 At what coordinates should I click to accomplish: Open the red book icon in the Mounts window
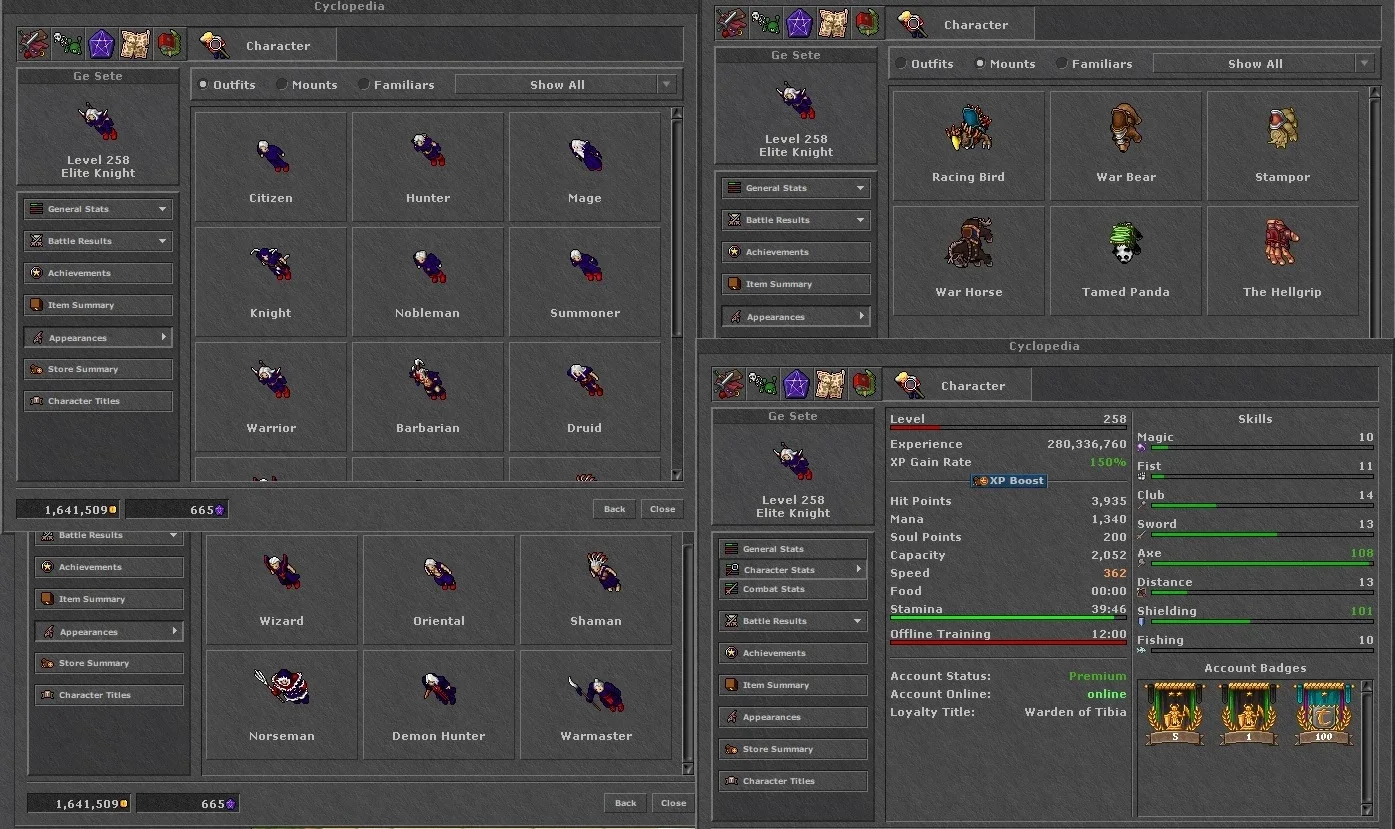coord(868,23)
